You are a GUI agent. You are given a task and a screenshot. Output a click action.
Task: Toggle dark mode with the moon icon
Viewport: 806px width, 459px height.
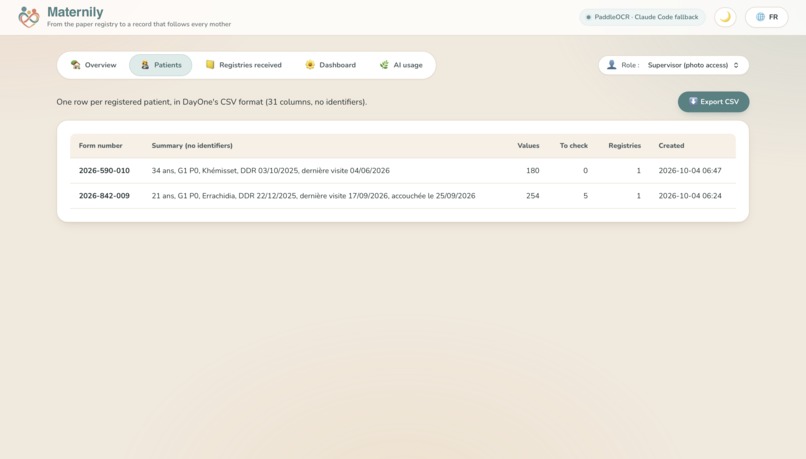point(725,17)
